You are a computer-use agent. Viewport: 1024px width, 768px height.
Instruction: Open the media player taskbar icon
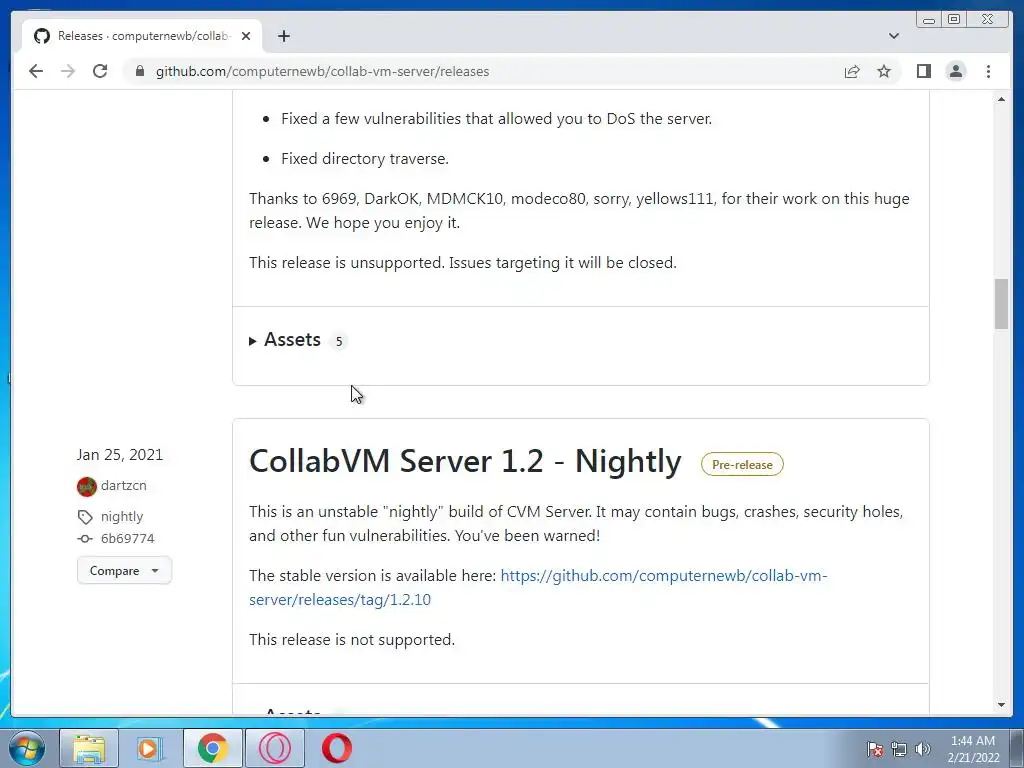[150, 748]
